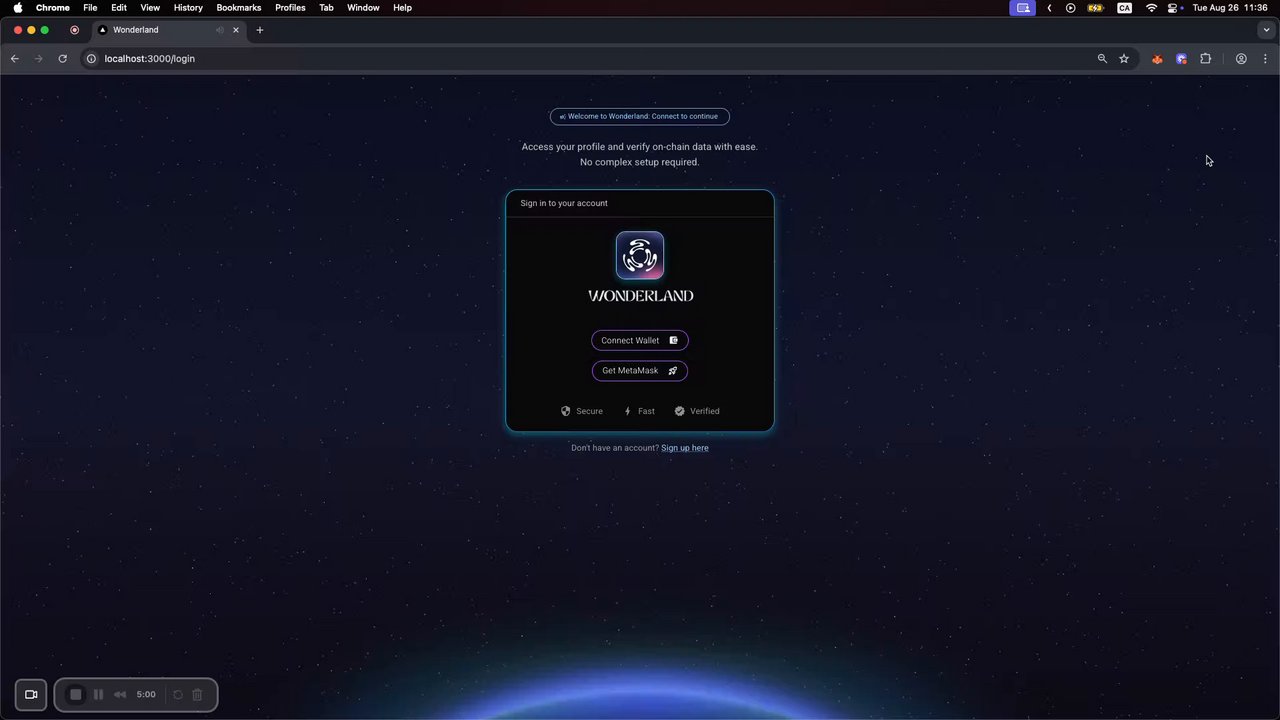Pause the screen recording
1280x720 pixels.
pos(98,695)
